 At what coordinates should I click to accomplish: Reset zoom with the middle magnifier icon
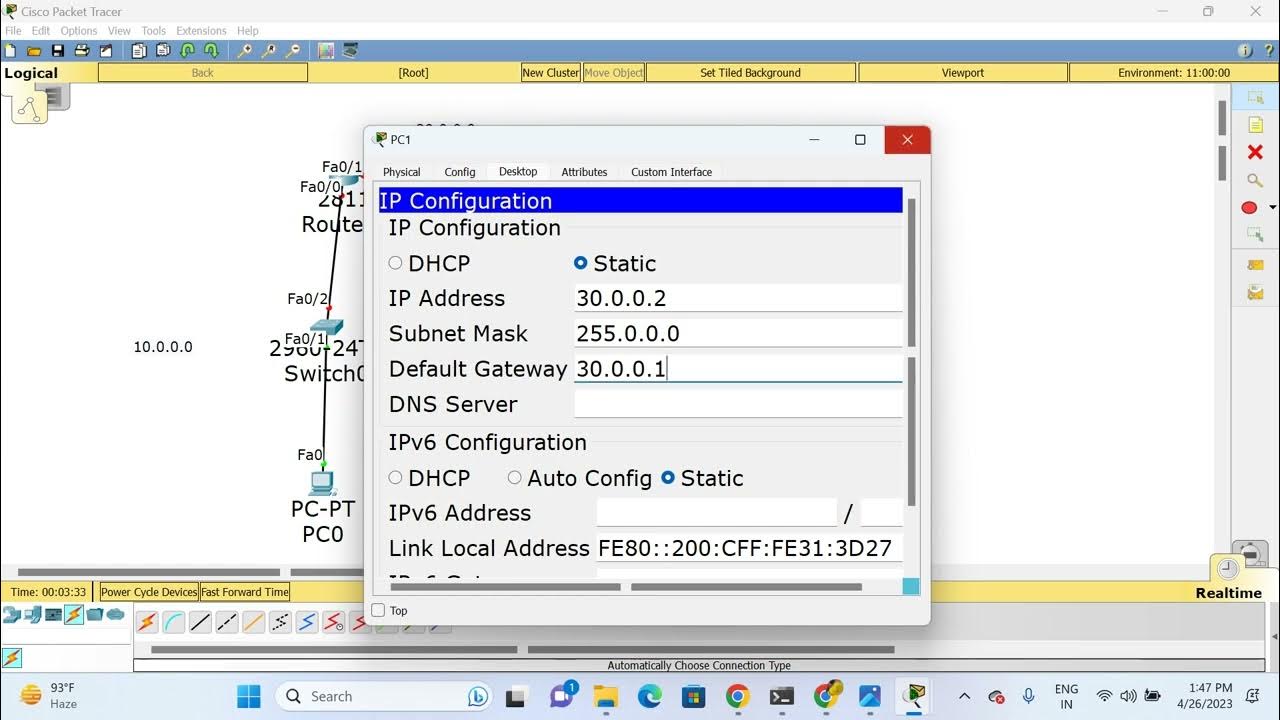[x=268, y=50]
